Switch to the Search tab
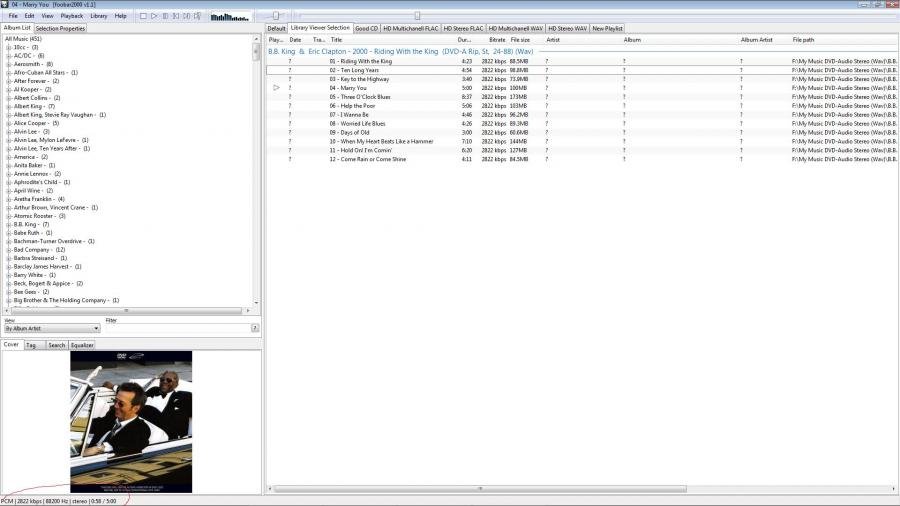Screen dimensions: 900x506 tap(56, 345)
